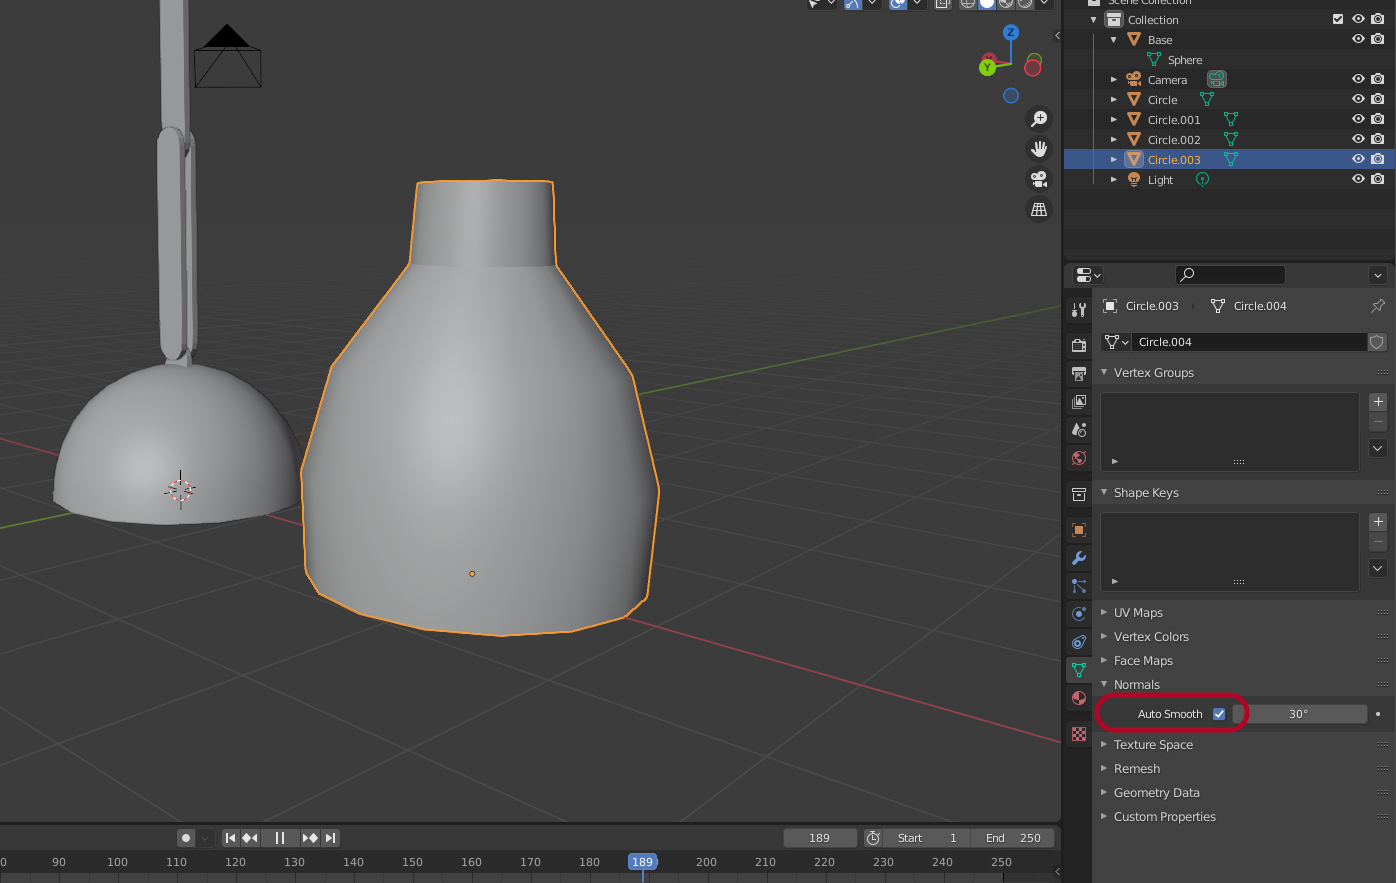Open the mesh data browse dropdown
1396x883 pixels.
[x=1116, y=342]
